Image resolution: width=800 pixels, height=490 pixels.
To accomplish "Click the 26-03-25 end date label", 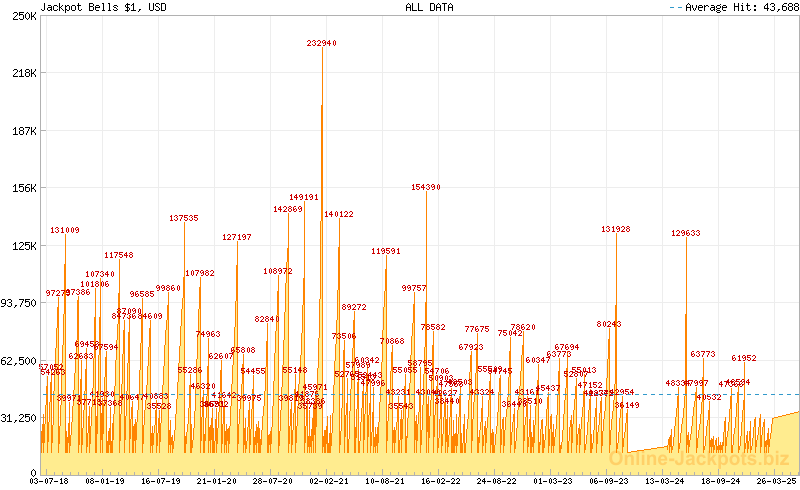I will 775,480.
